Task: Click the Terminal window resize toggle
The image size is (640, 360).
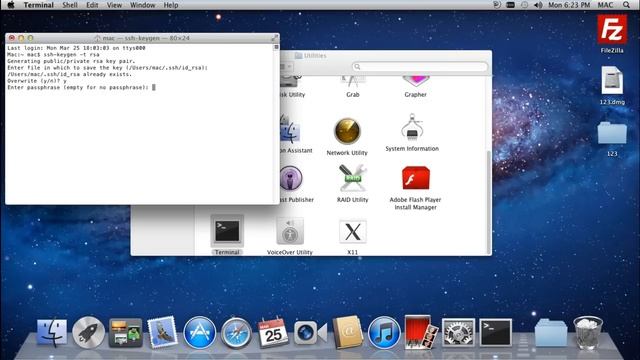Action: tap(275, 38)
